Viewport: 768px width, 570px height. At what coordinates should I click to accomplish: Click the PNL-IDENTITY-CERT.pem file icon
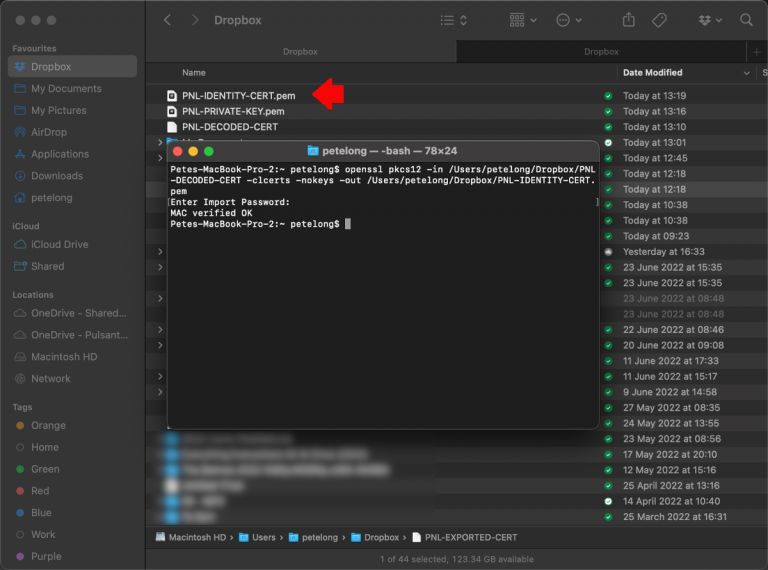point(172,95)
